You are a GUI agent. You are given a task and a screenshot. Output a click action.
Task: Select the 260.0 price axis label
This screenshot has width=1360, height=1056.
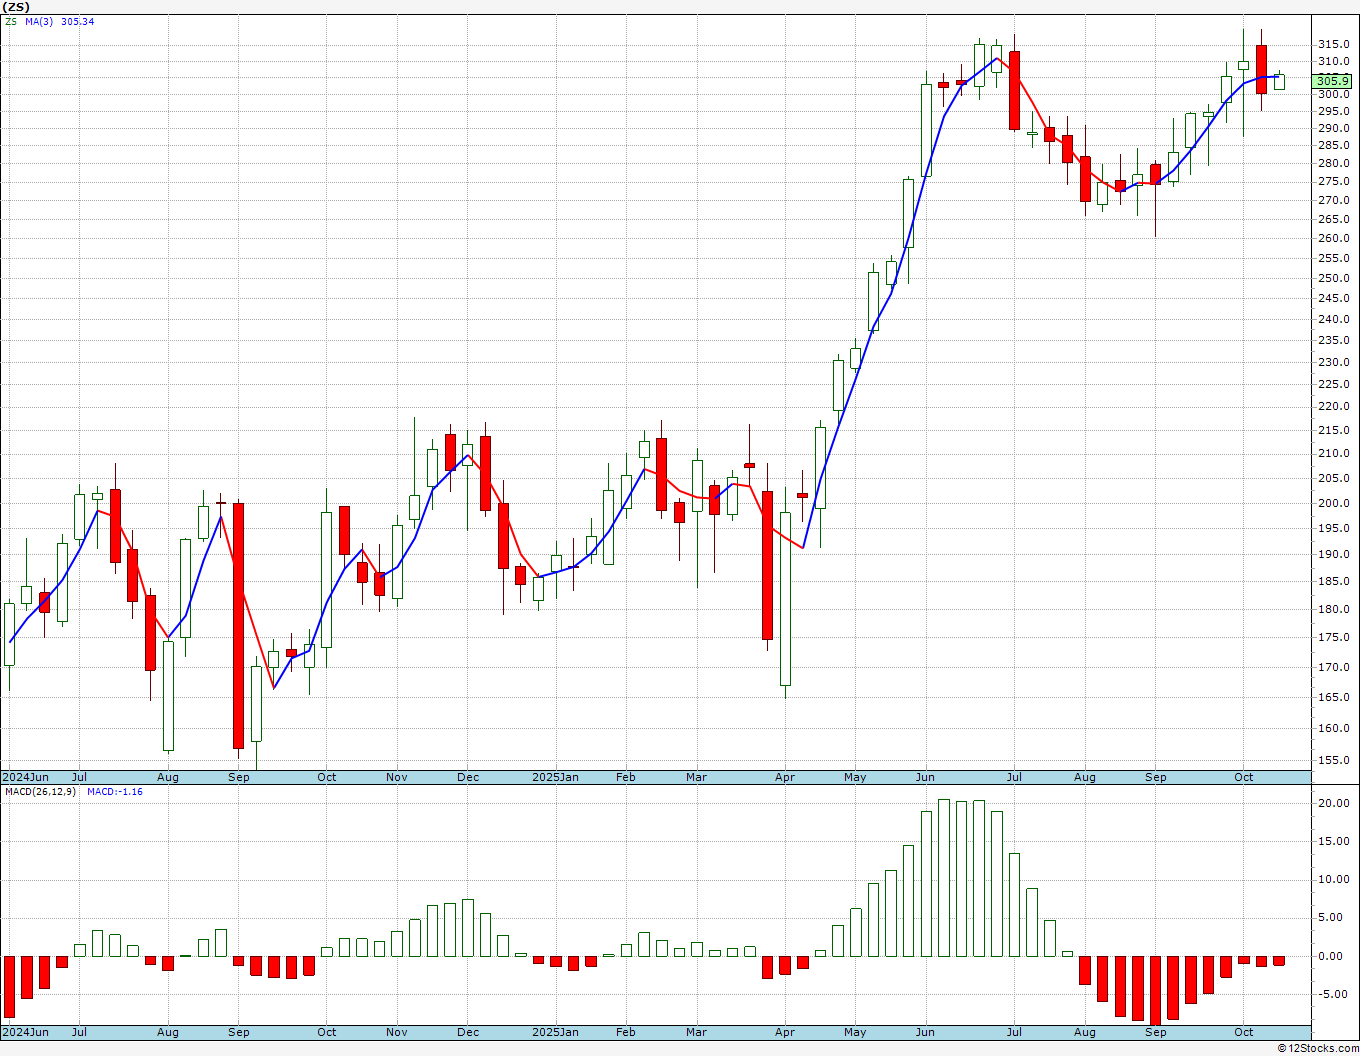(1333, 238)
